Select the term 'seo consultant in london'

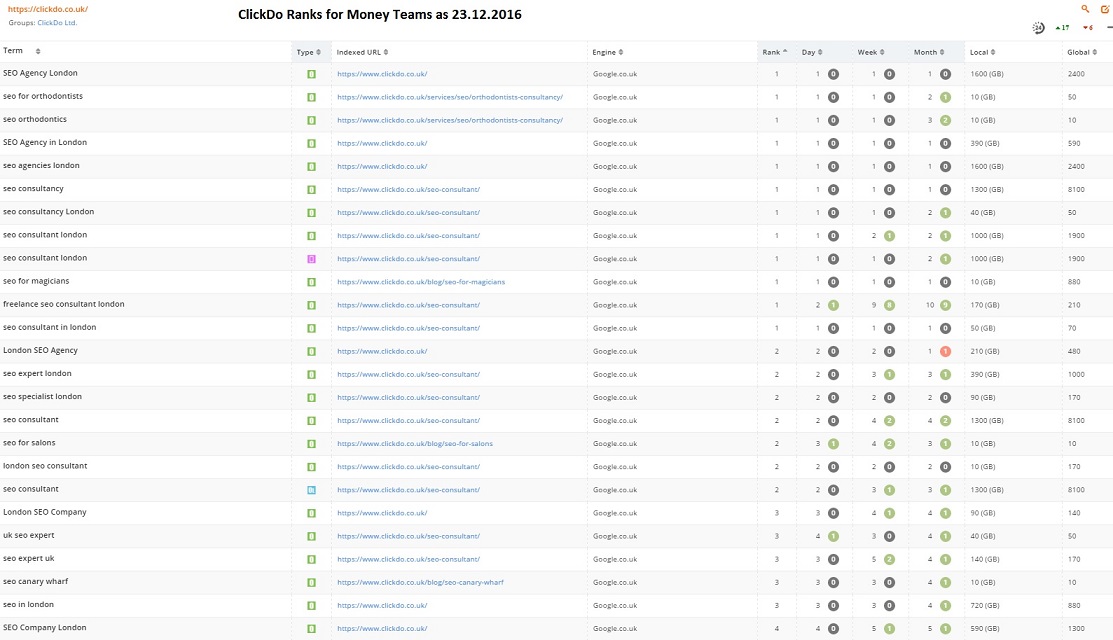click(x=49, y=328)
